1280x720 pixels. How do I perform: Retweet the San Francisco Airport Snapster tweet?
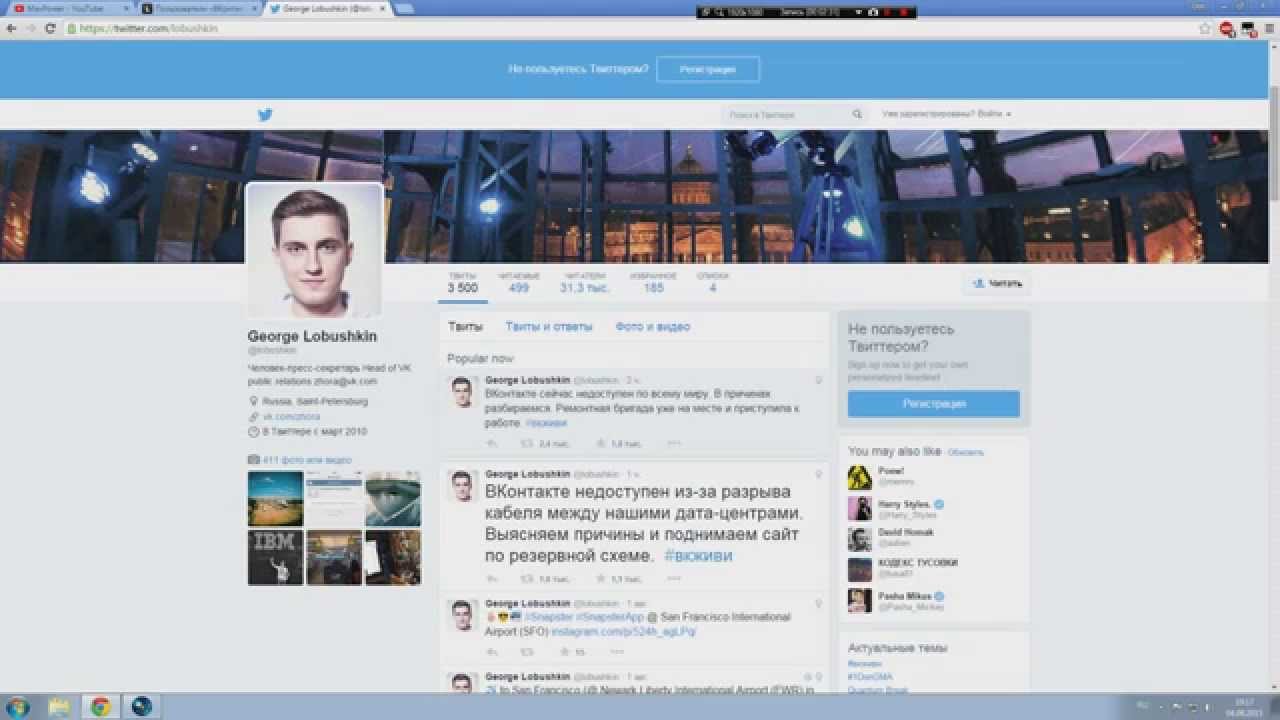(527, 652)
